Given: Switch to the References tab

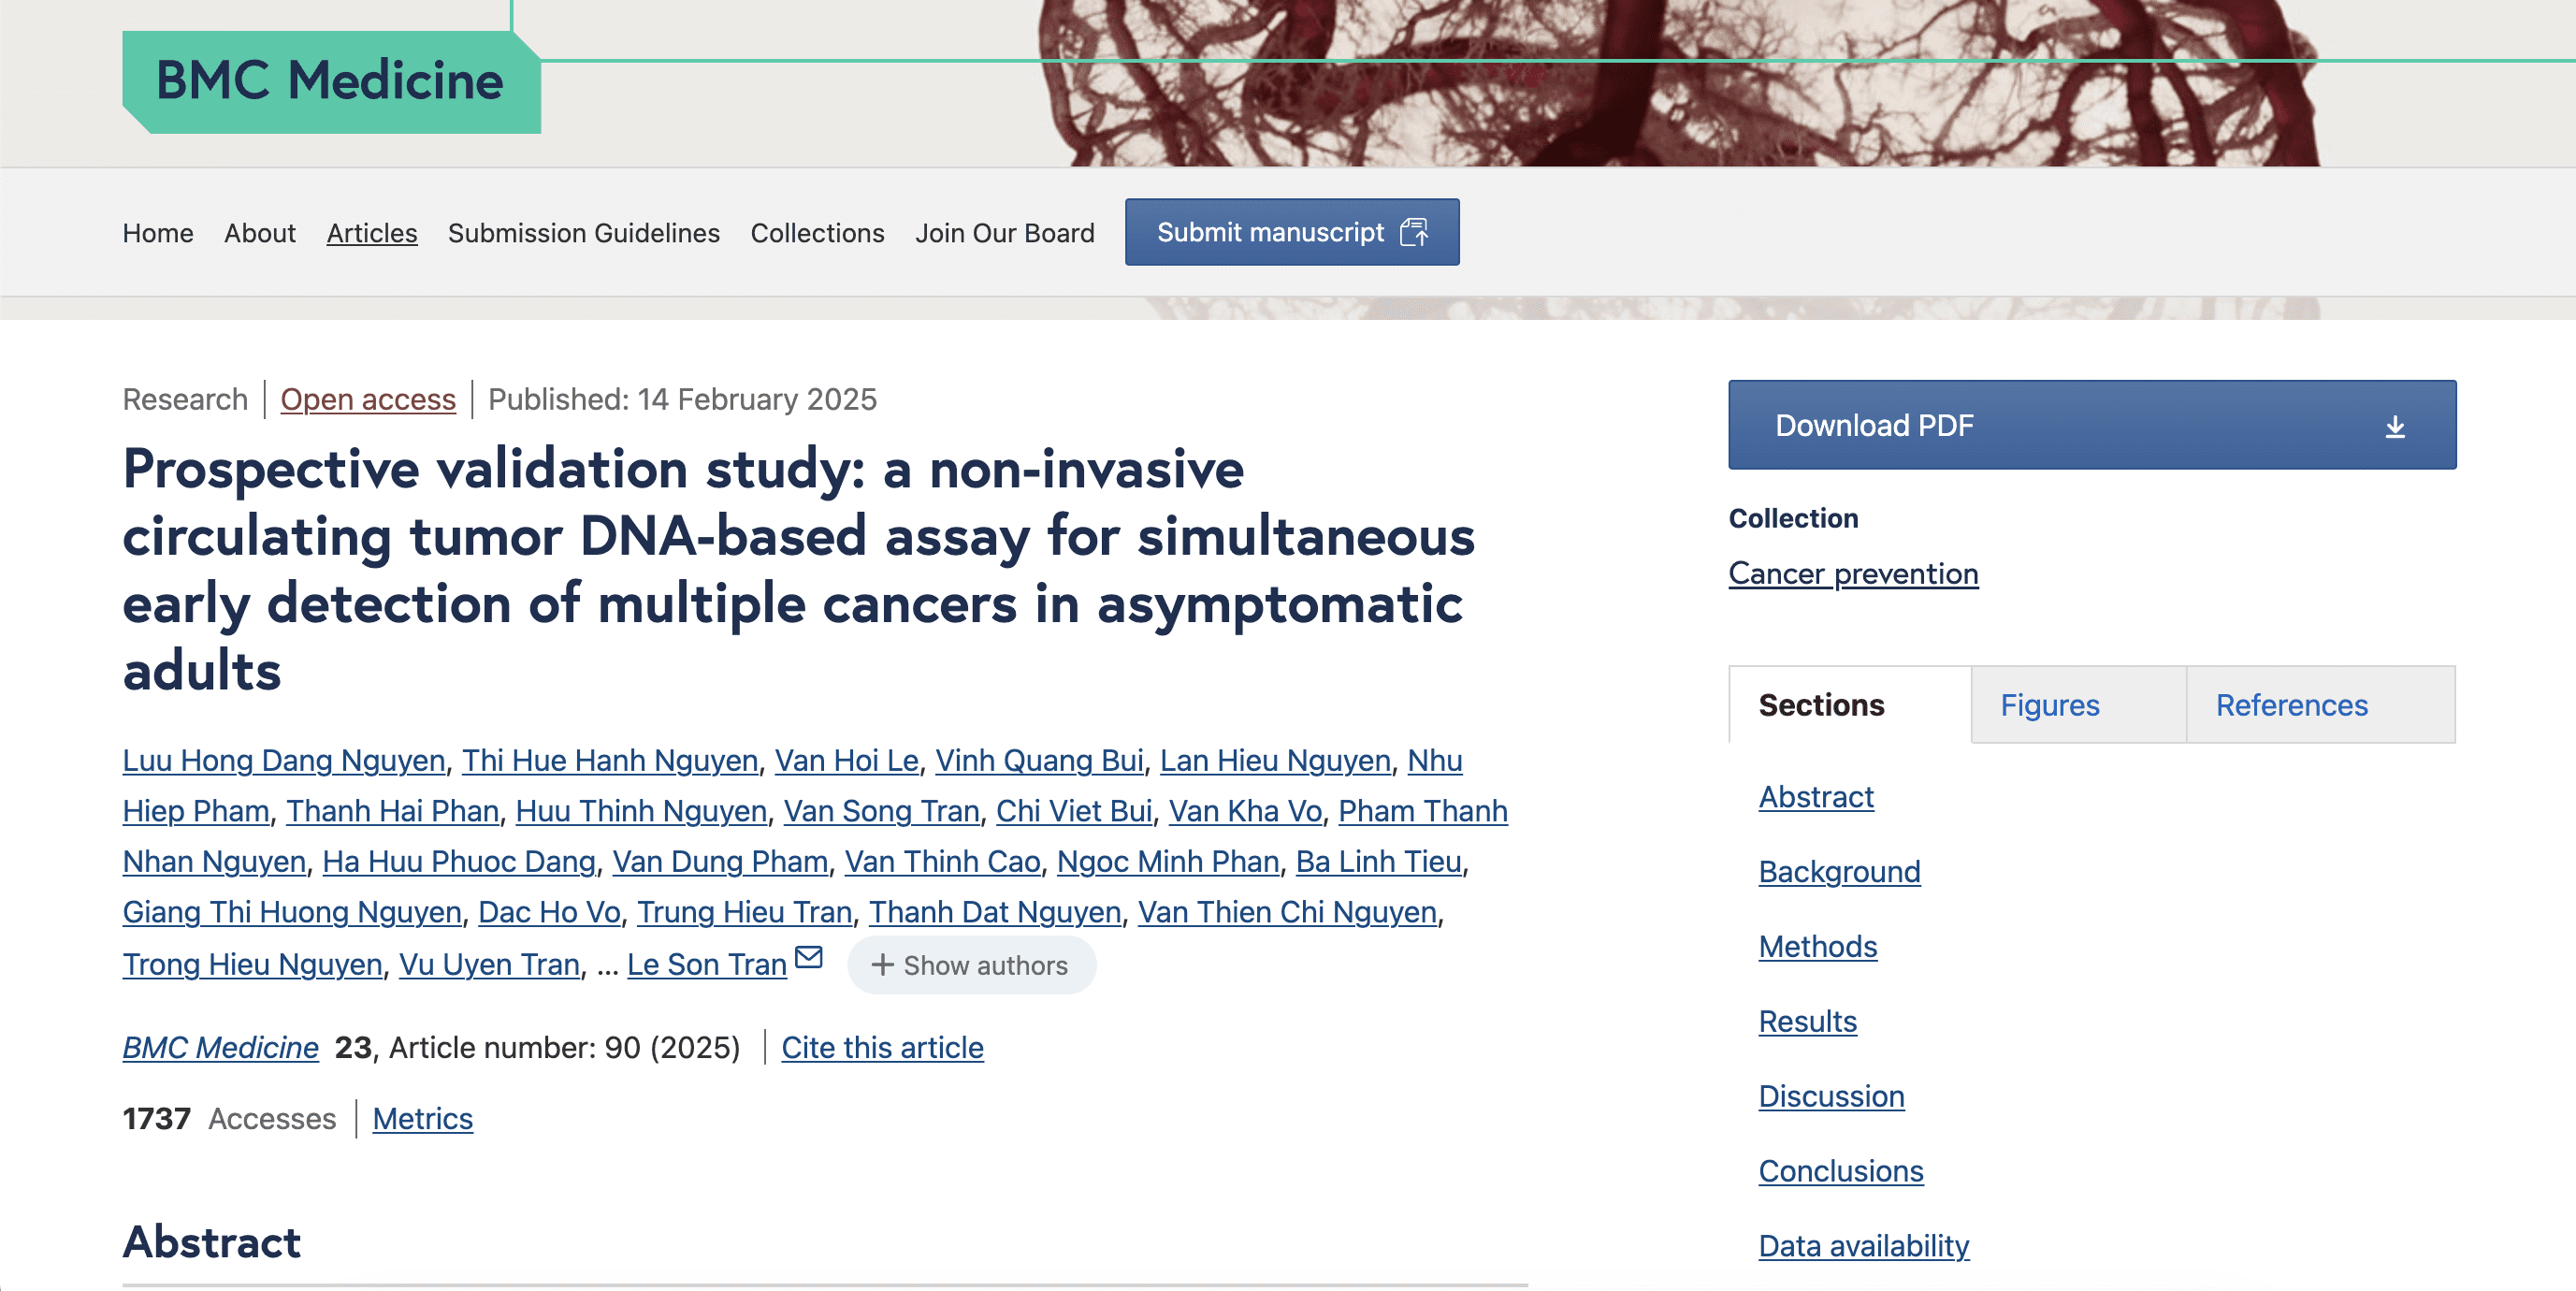Looking at the screenshot, I should coord(2290,705).
